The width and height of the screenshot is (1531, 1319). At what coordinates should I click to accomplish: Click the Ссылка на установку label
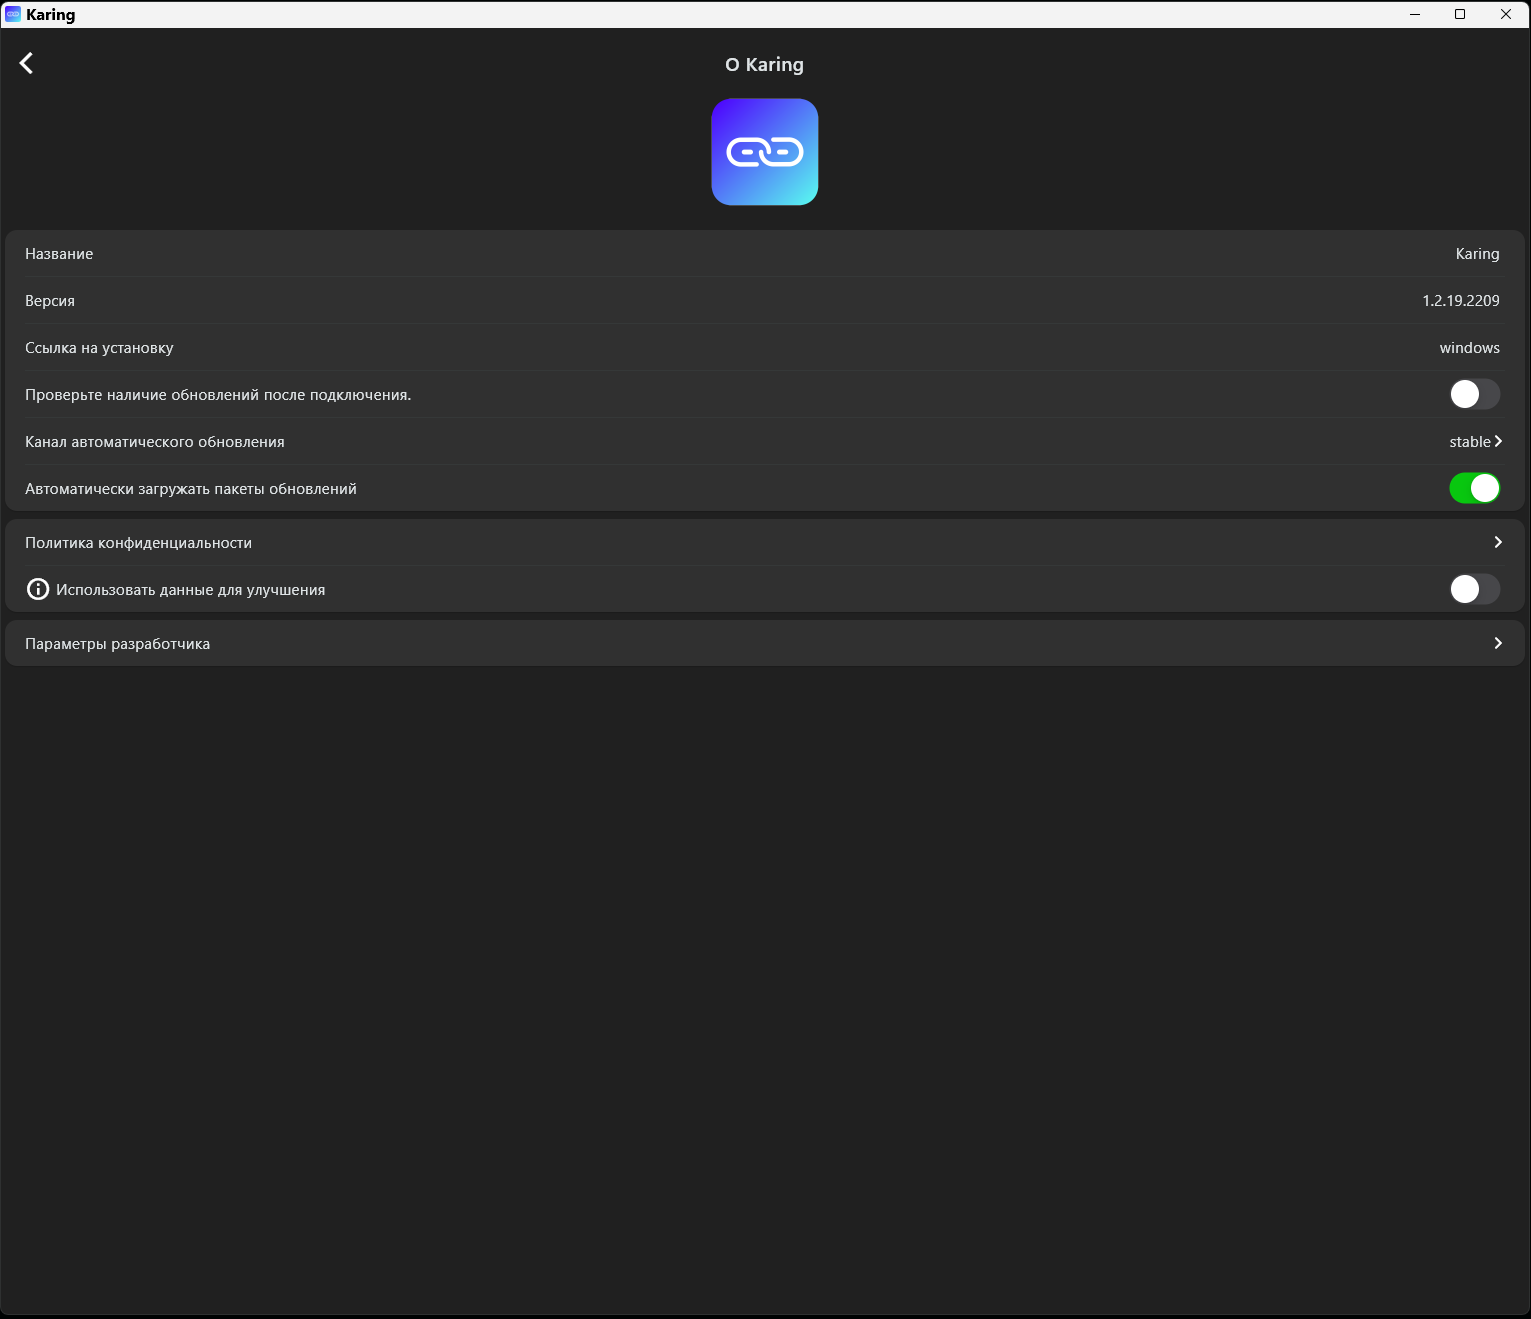click(99, 348)
